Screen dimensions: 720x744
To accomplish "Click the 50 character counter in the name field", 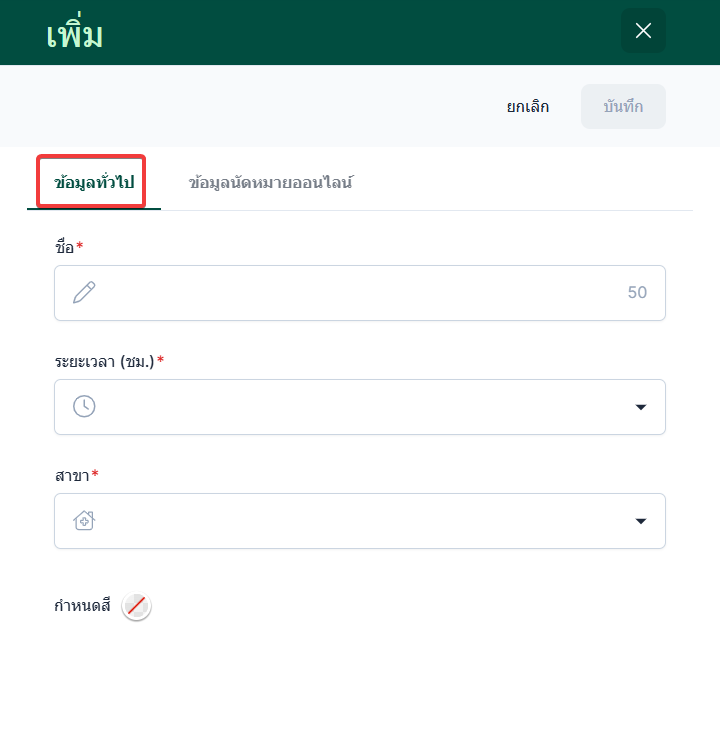I will pos(637,293).
